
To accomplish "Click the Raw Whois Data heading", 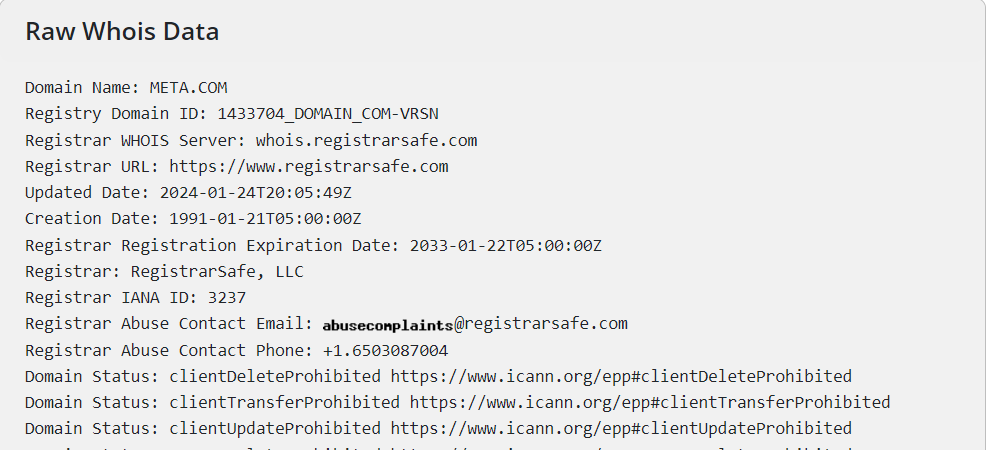I will point(122,32).
